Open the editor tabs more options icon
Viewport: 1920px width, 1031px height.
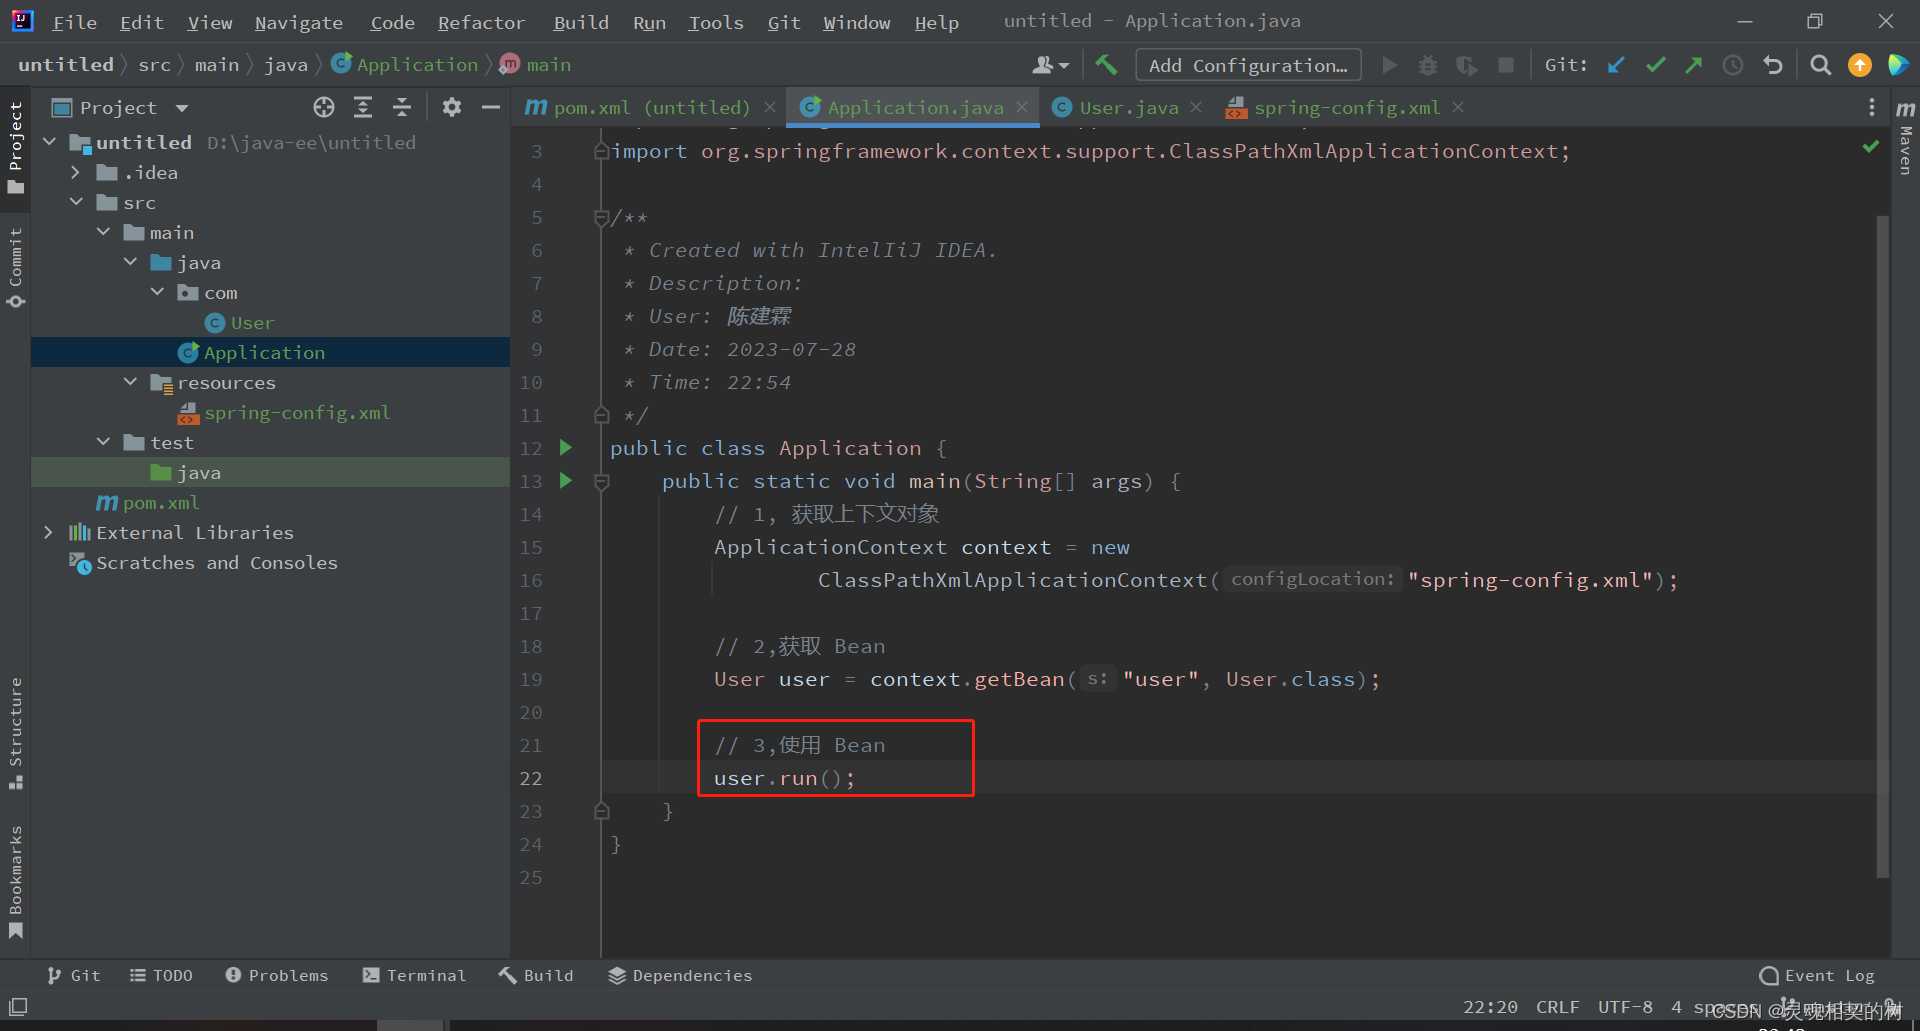pyautogui.click(x=1872, y=107)
